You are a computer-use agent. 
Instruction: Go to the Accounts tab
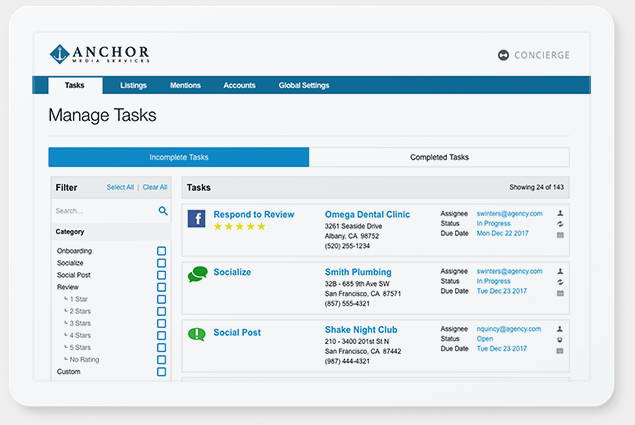coord(239,85)
